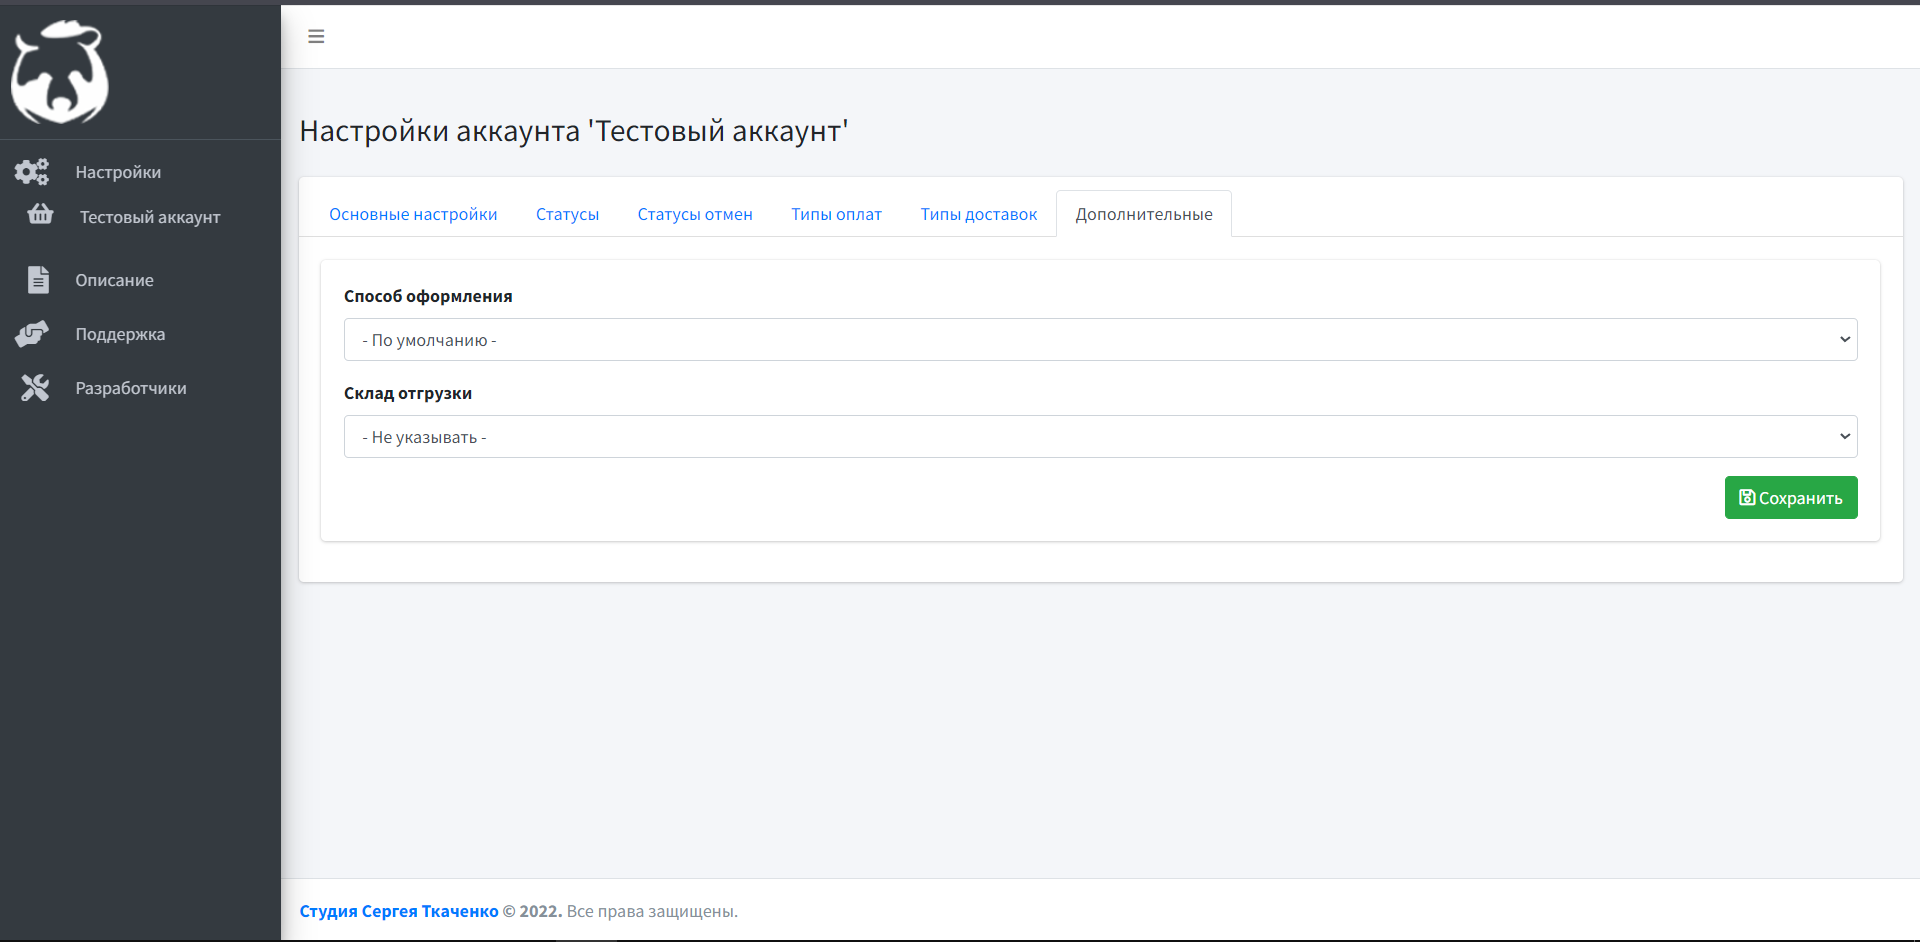Click the handshake icon beside Поддержка
Image resolution: width=1920 pixels, height=942 pixels.
pyautogui.click(x=32, y=334)
